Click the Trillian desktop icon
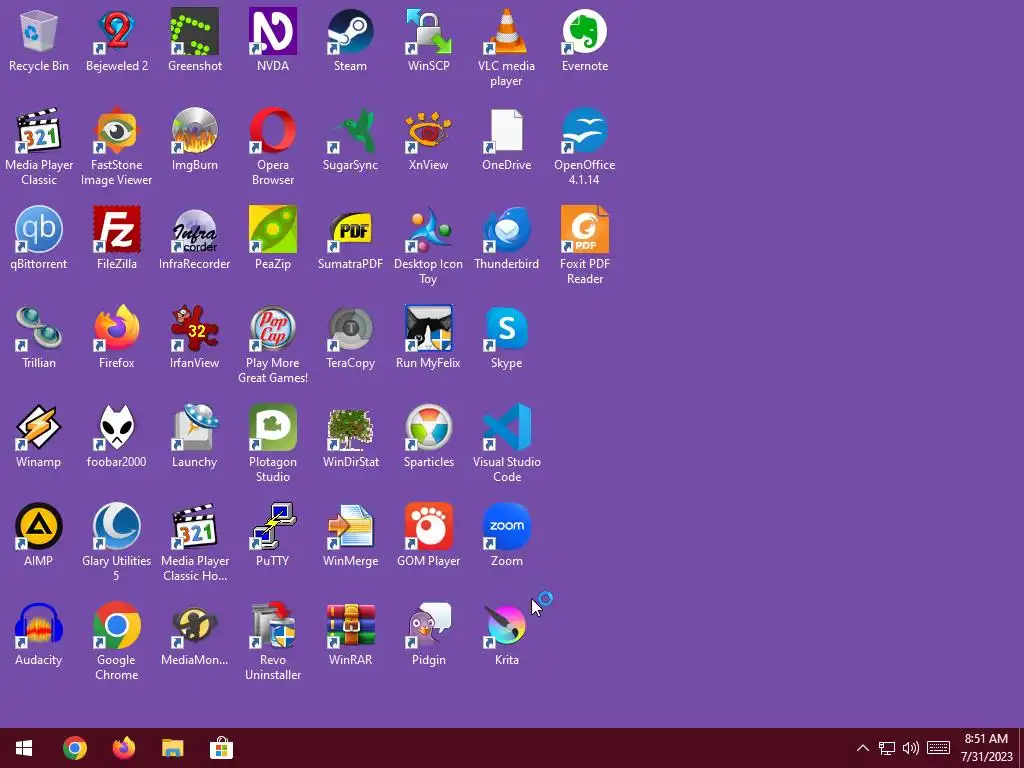The image size is (1024, 768). pyautogui.click(x=39, y=328)
